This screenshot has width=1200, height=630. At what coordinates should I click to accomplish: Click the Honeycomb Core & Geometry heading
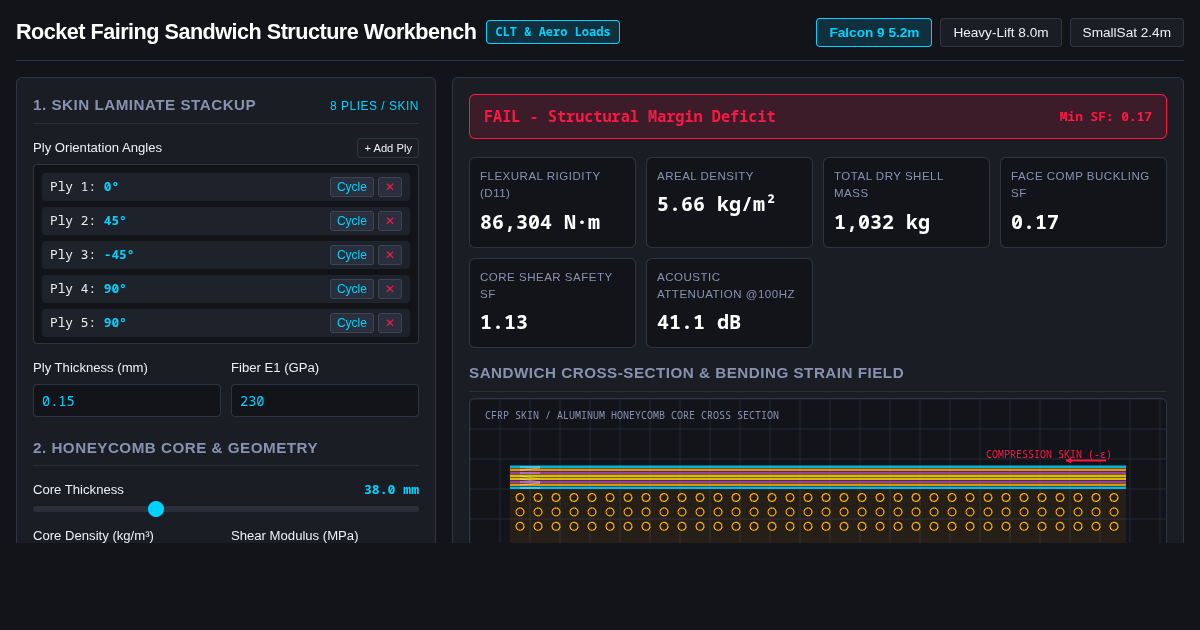click(x=175, y=448)
